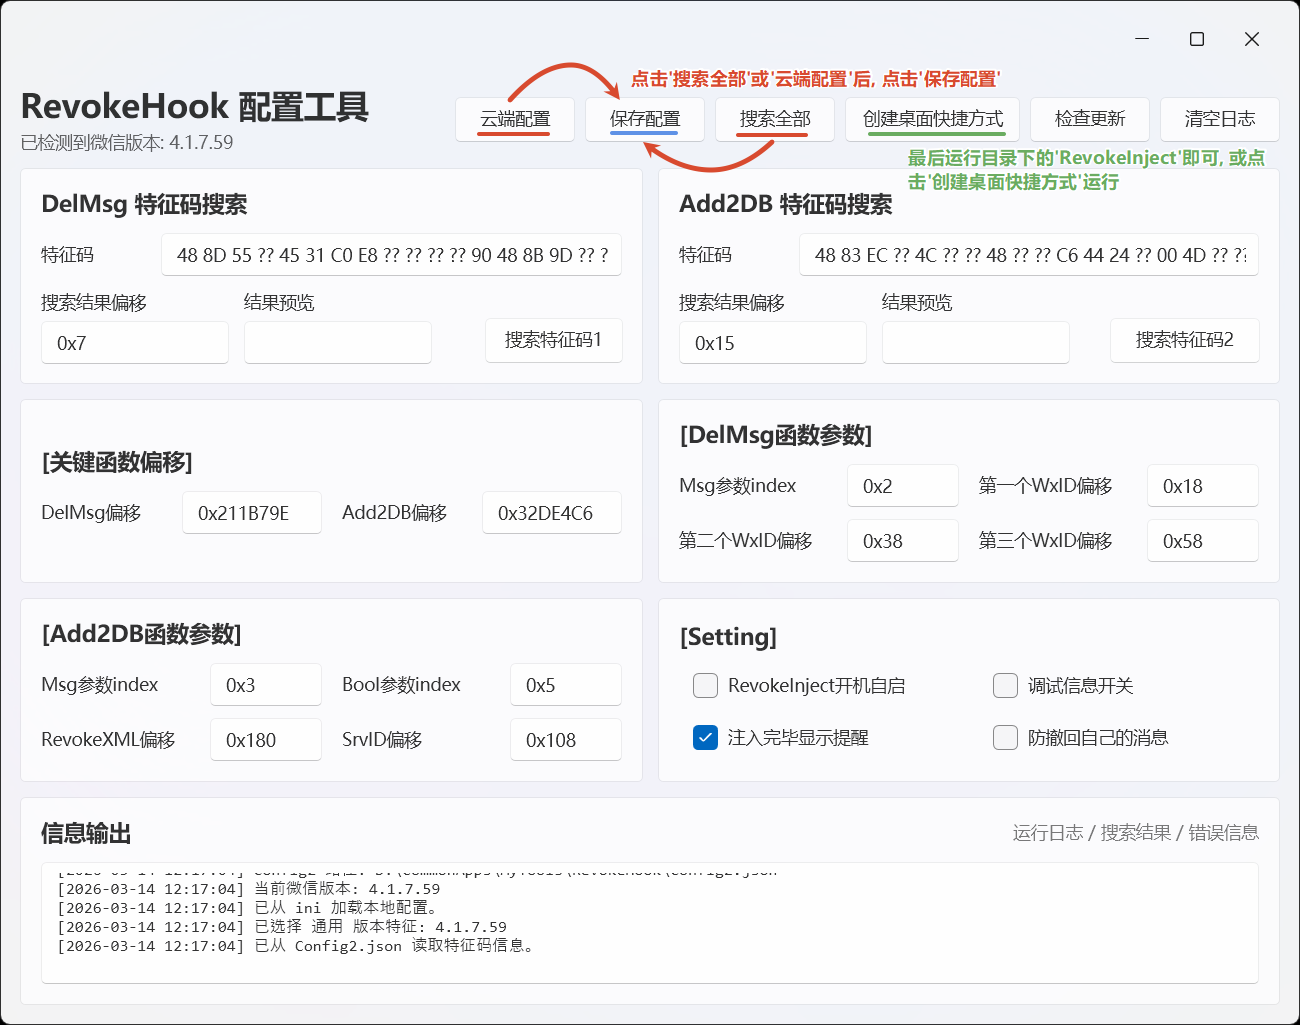The height and width of the screenshot is (1025, 1300).
Task: Click Add2DB 搜索结果偏移 field 0x15
Action: coord(773,343)
